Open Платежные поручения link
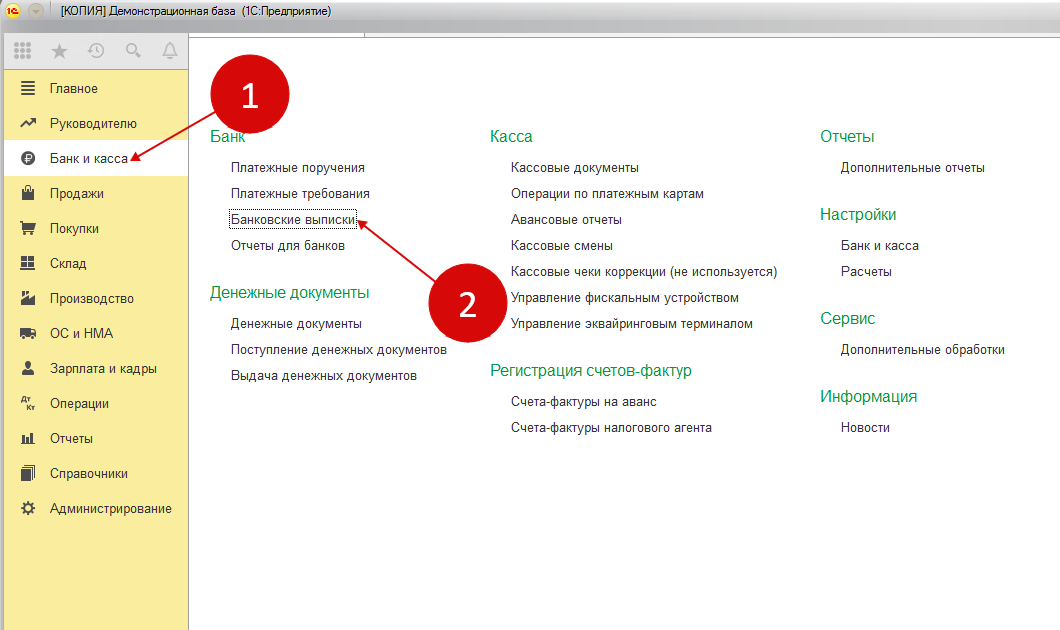Viewport: 1060px width, 630px height. click(x=297, y=168)
